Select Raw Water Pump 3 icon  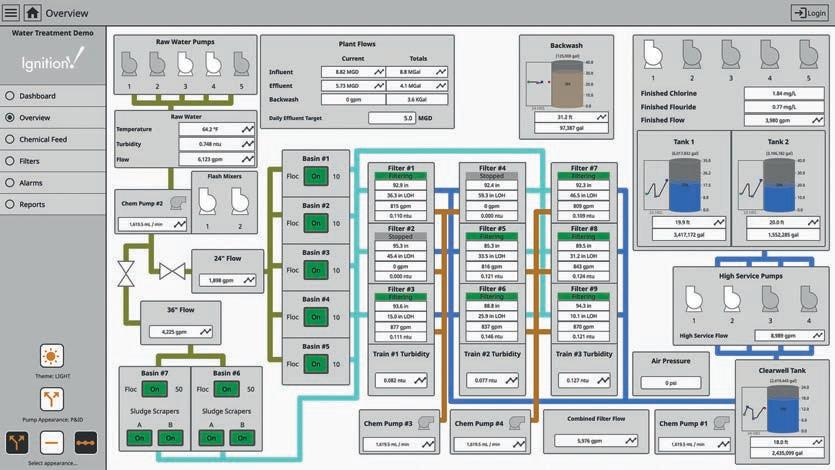[185, 63]
